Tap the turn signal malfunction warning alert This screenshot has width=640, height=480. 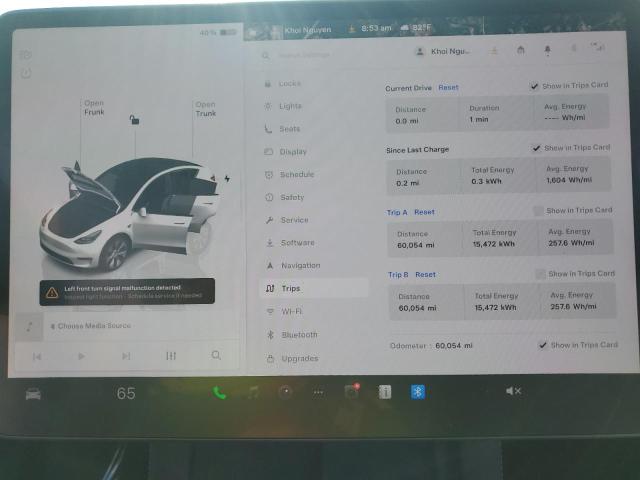click(x=127, y=291)
